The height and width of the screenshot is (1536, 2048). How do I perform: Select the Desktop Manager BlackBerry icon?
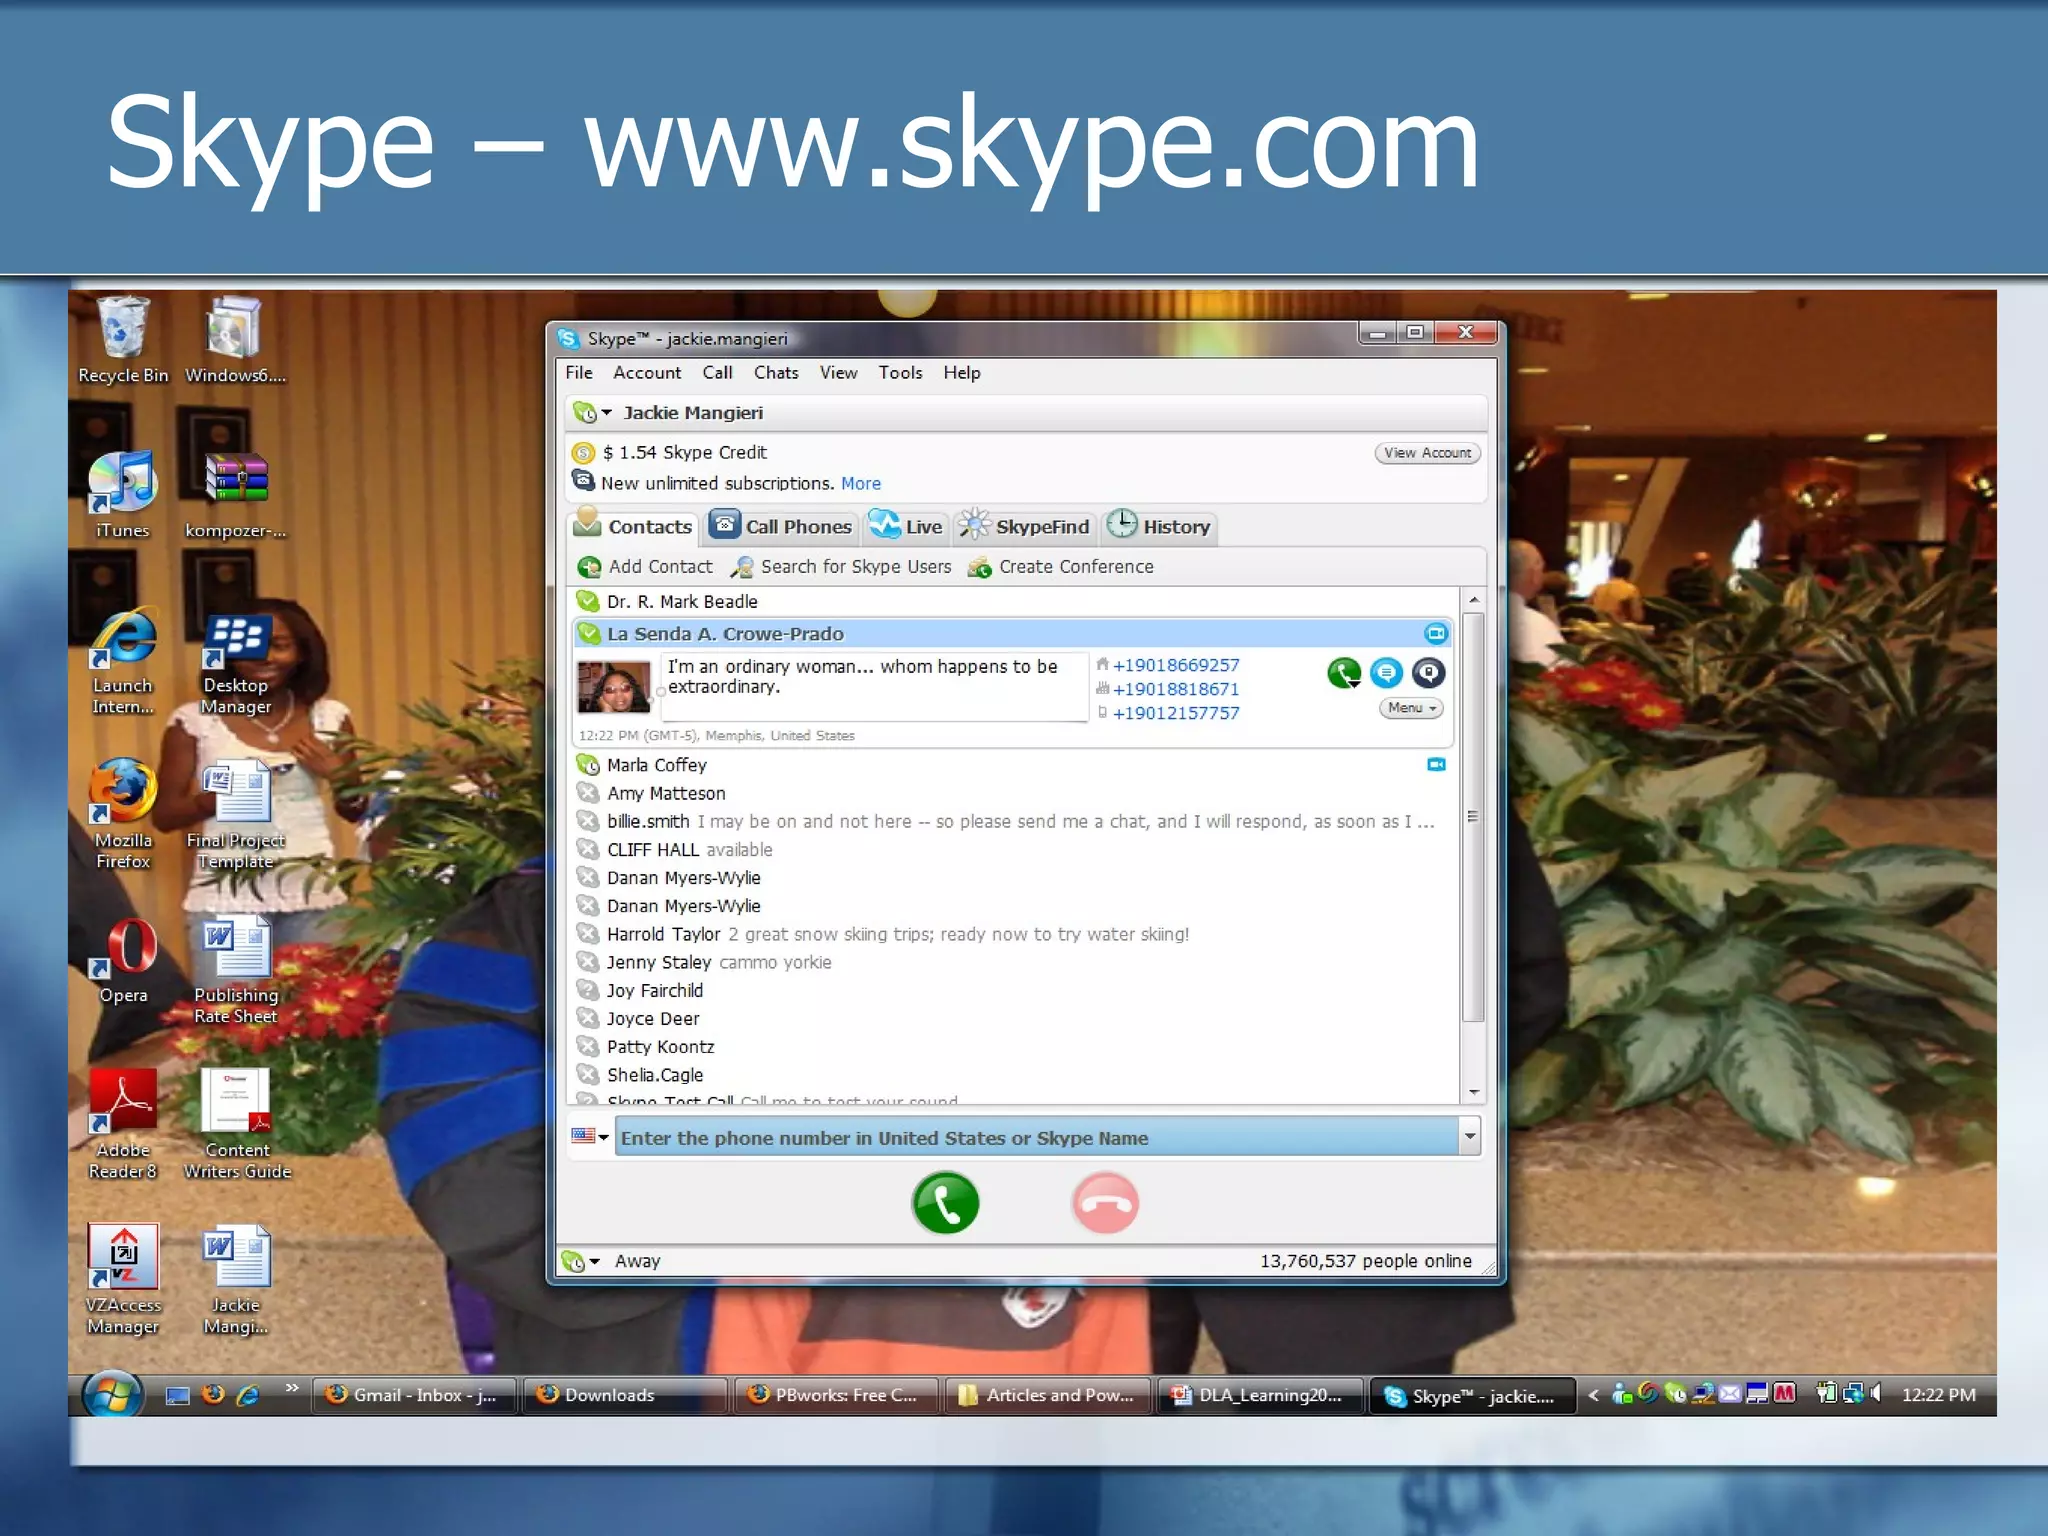tap(236, 664)
